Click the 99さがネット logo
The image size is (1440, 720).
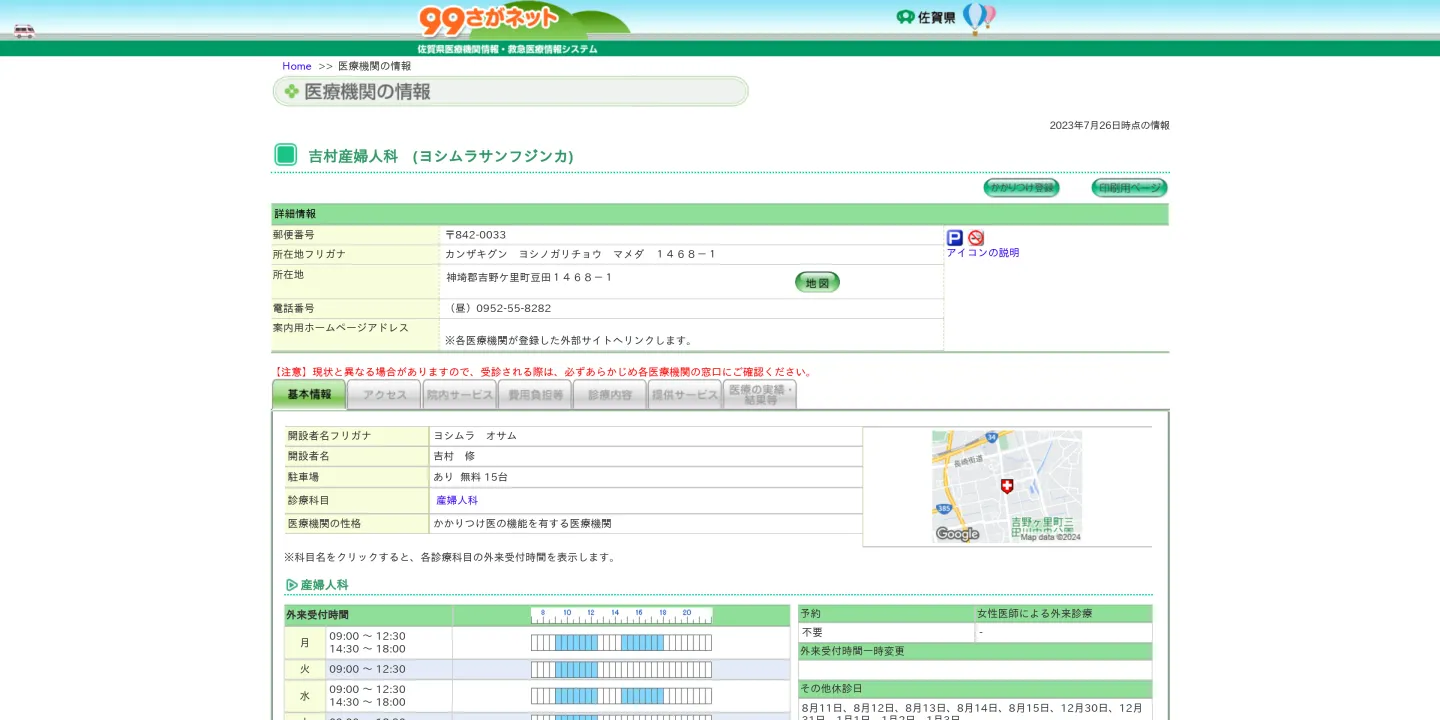coord(489,21)
